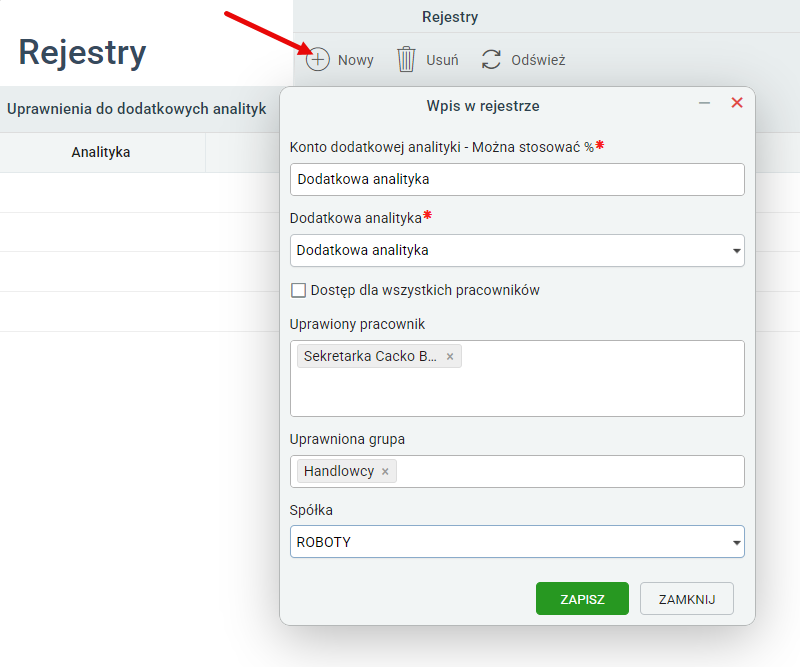This screenshot has height=667, width=800.
Task: Click the Rejestry panel title above the toolbar
Action: [x=450, y=17]
